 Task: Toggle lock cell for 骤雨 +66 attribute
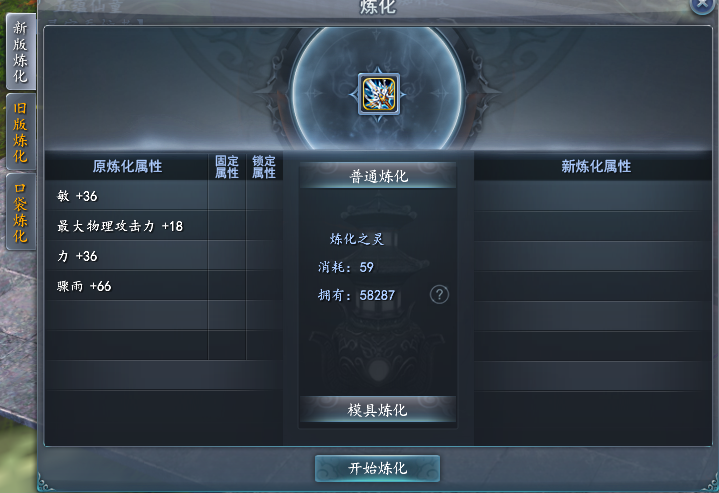[x=264, y=286]
